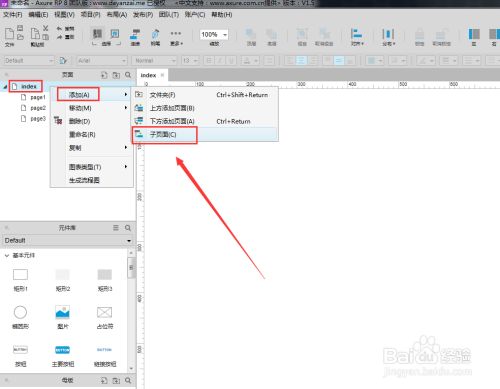Click the Redo arrow
The width and height of the screenshot is (500, 389).
coord(59,37)
